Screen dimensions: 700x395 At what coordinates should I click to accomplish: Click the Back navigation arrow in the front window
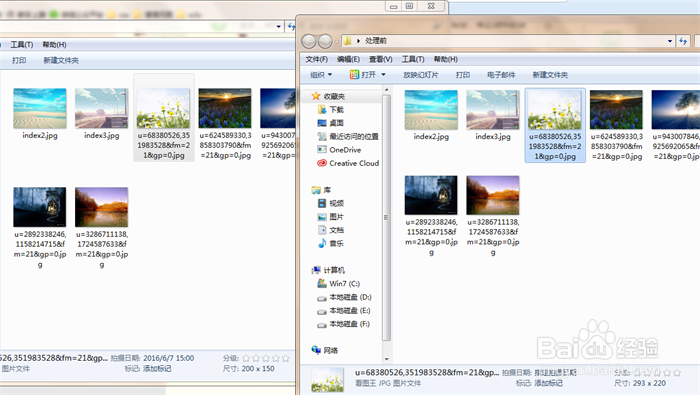pos(309,41)
